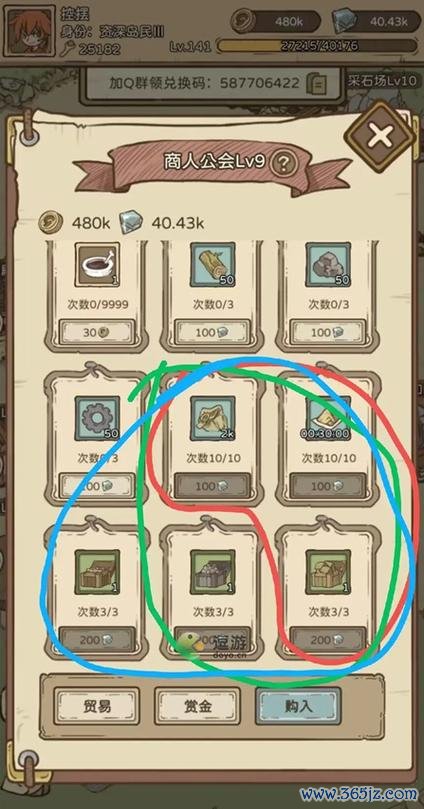The image size is (424, 809).
Task: Copy the redeem code with clipboard icon
Action: point(316,83)
